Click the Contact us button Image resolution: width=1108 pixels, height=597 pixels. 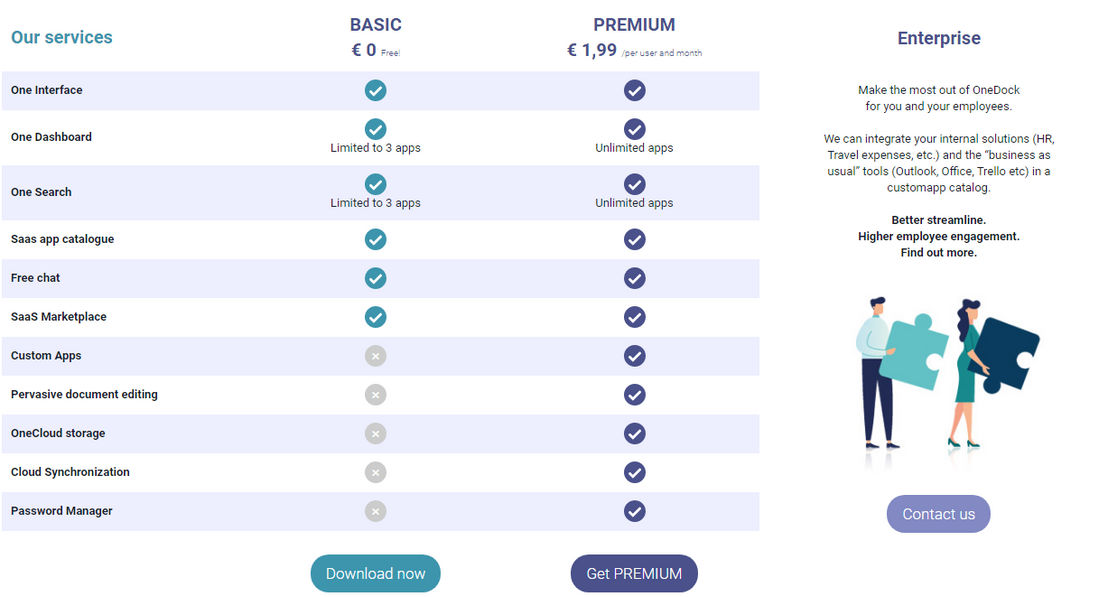(x=938, y=514)
